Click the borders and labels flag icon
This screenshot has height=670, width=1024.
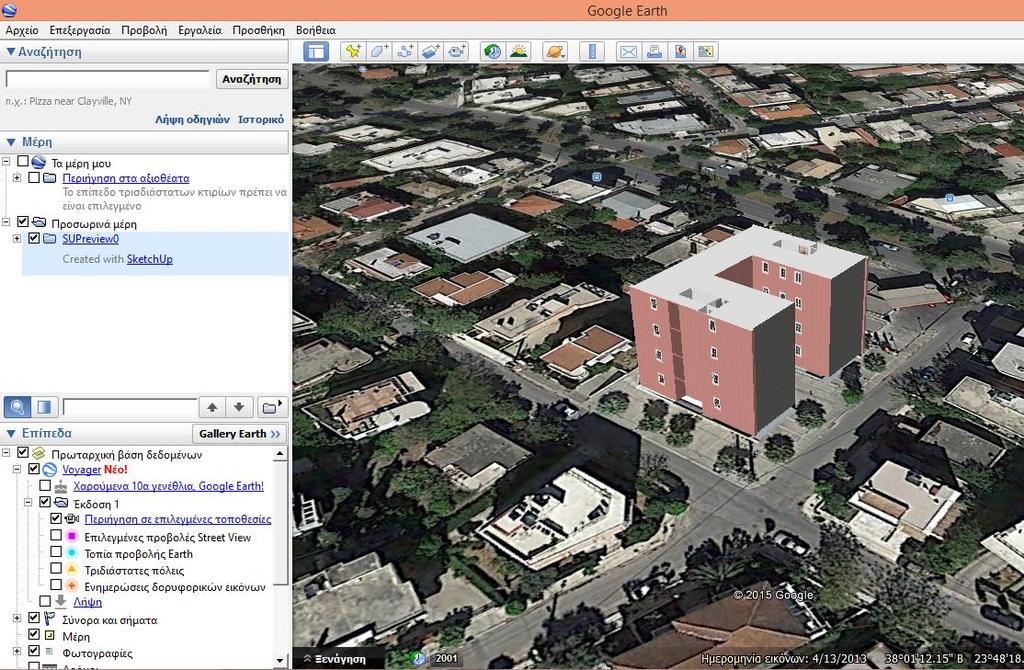(x=50, y=619)
